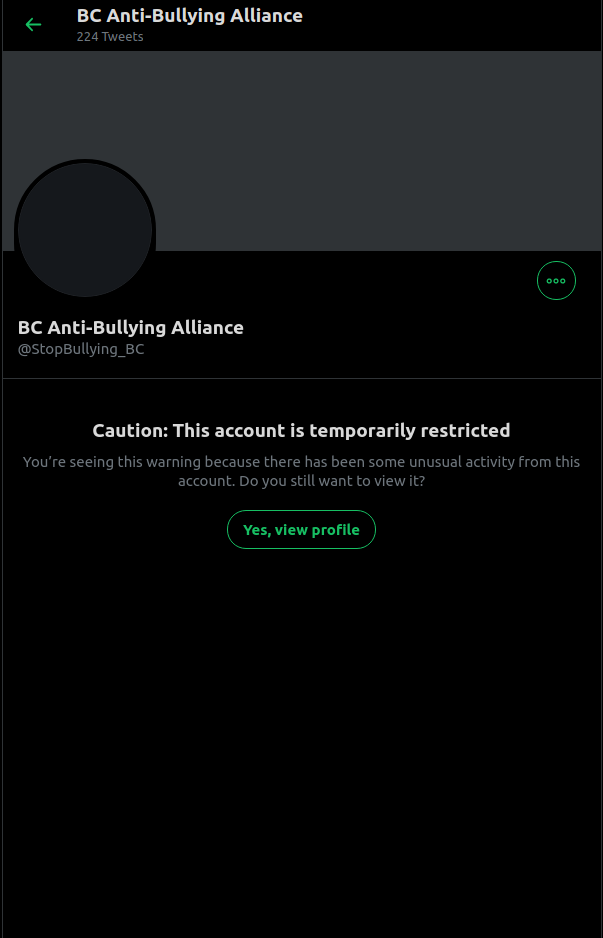The height and width of the screenshot is (938, 603).
Task: Click the unusual activity warning description
Action: click(x=302, y=471)
